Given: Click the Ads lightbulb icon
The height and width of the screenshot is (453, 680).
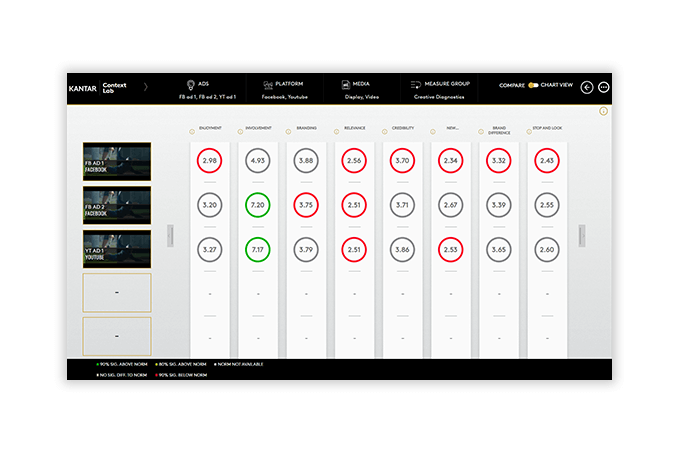Looking at the screenshot, I should 190,85.
